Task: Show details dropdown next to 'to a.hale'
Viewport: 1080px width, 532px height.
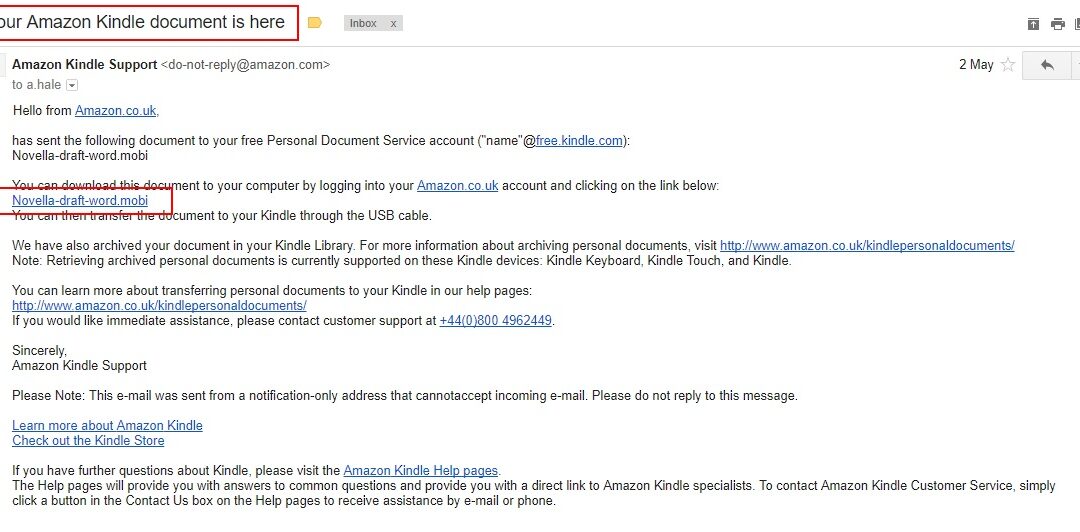Action: 72,85
